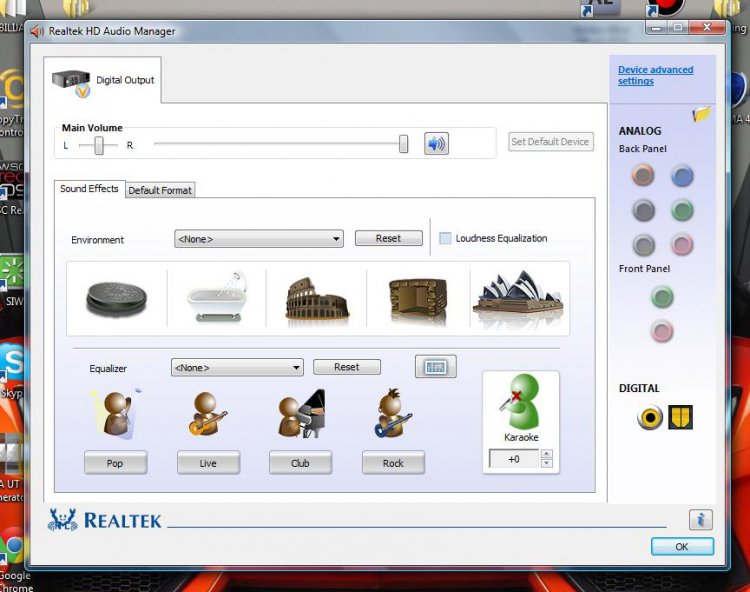Open Google Chrome desktop shortcut
The height and width of the screenshot is (592, 750).
[13, 558]
